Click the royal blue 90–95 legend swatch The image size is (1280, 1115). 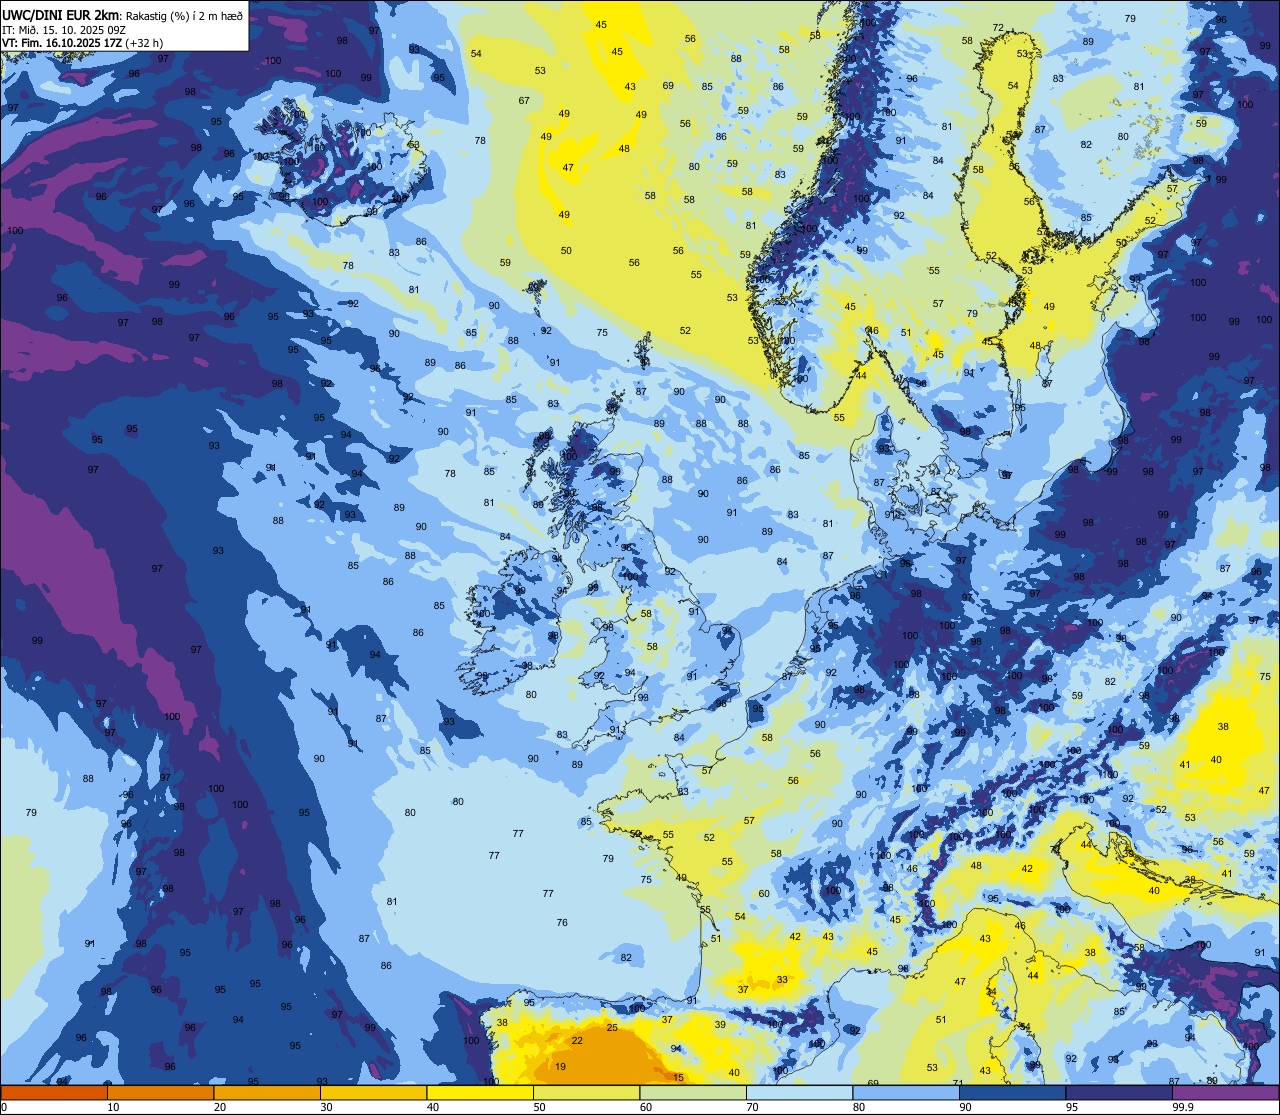tap(1012, 1092)
